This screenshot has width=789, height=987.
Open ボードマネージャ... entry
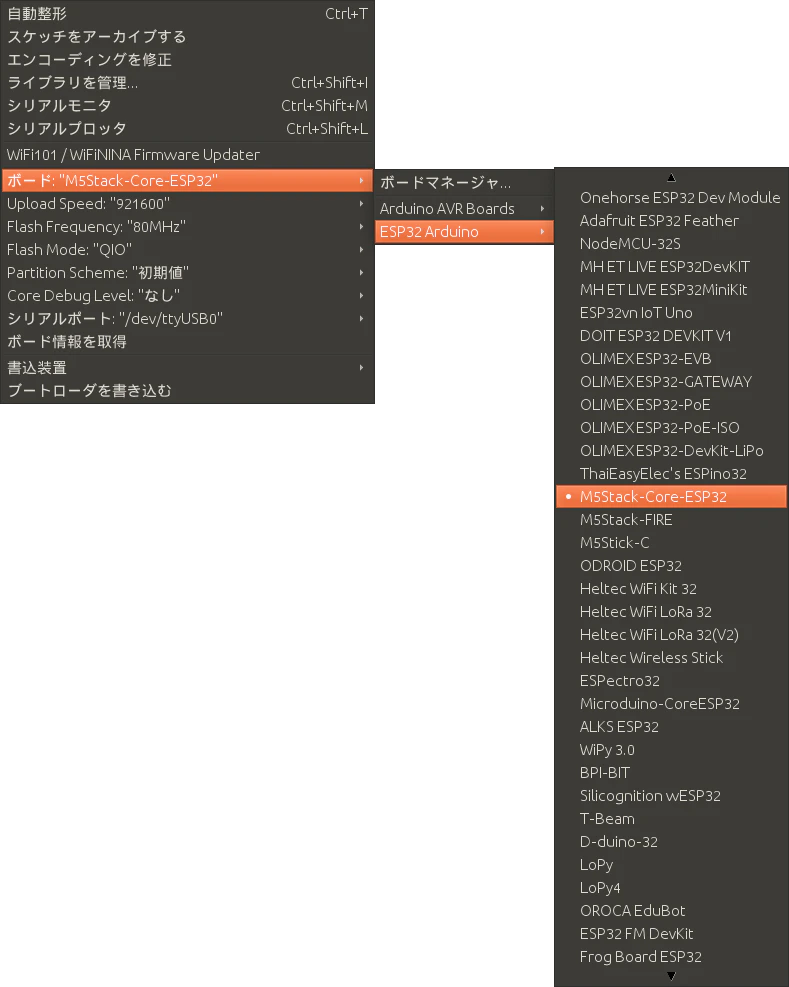(x=464, y=183)
